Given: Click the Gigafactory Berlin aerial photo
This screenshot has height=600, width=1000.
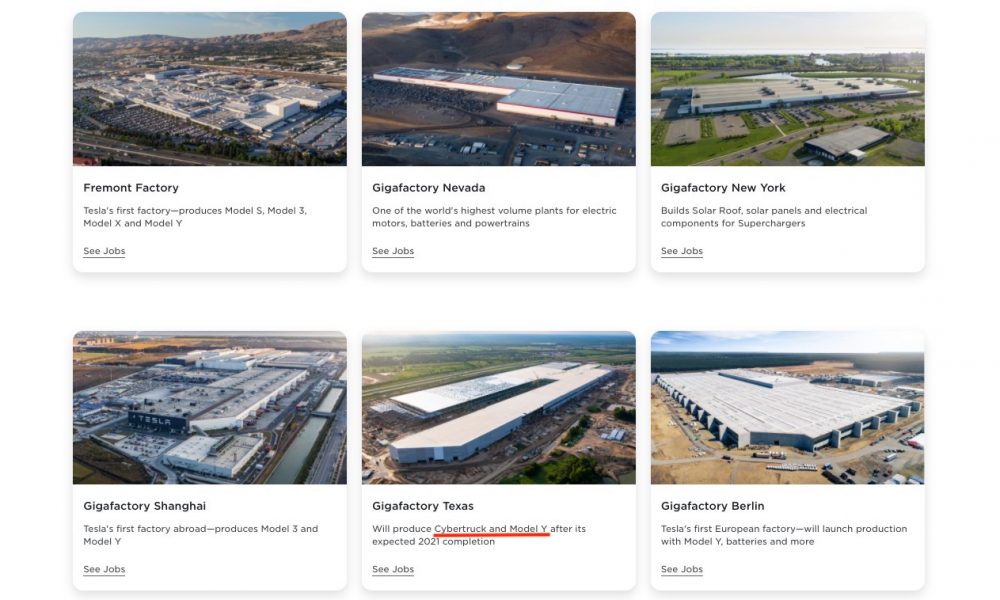Looking at the screenshot, I should click(x=788, y=407).
